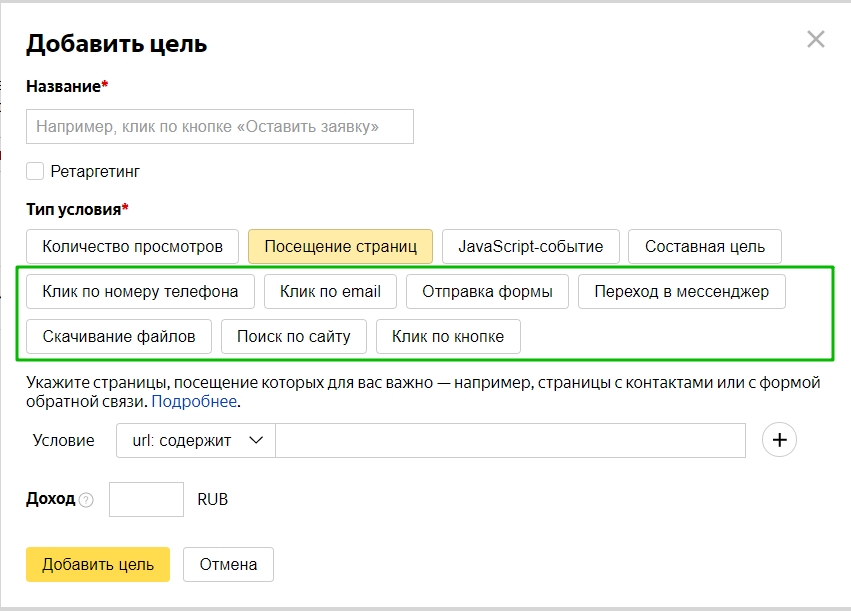Add another condition with plus button
The width and height of the screenshot is (851, 611).
click(x=779, y=440)
